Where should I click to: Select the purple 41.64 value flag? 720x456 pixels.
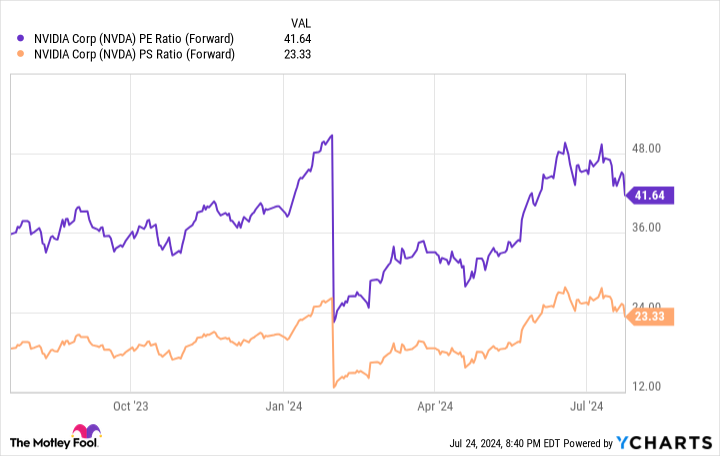649,196
